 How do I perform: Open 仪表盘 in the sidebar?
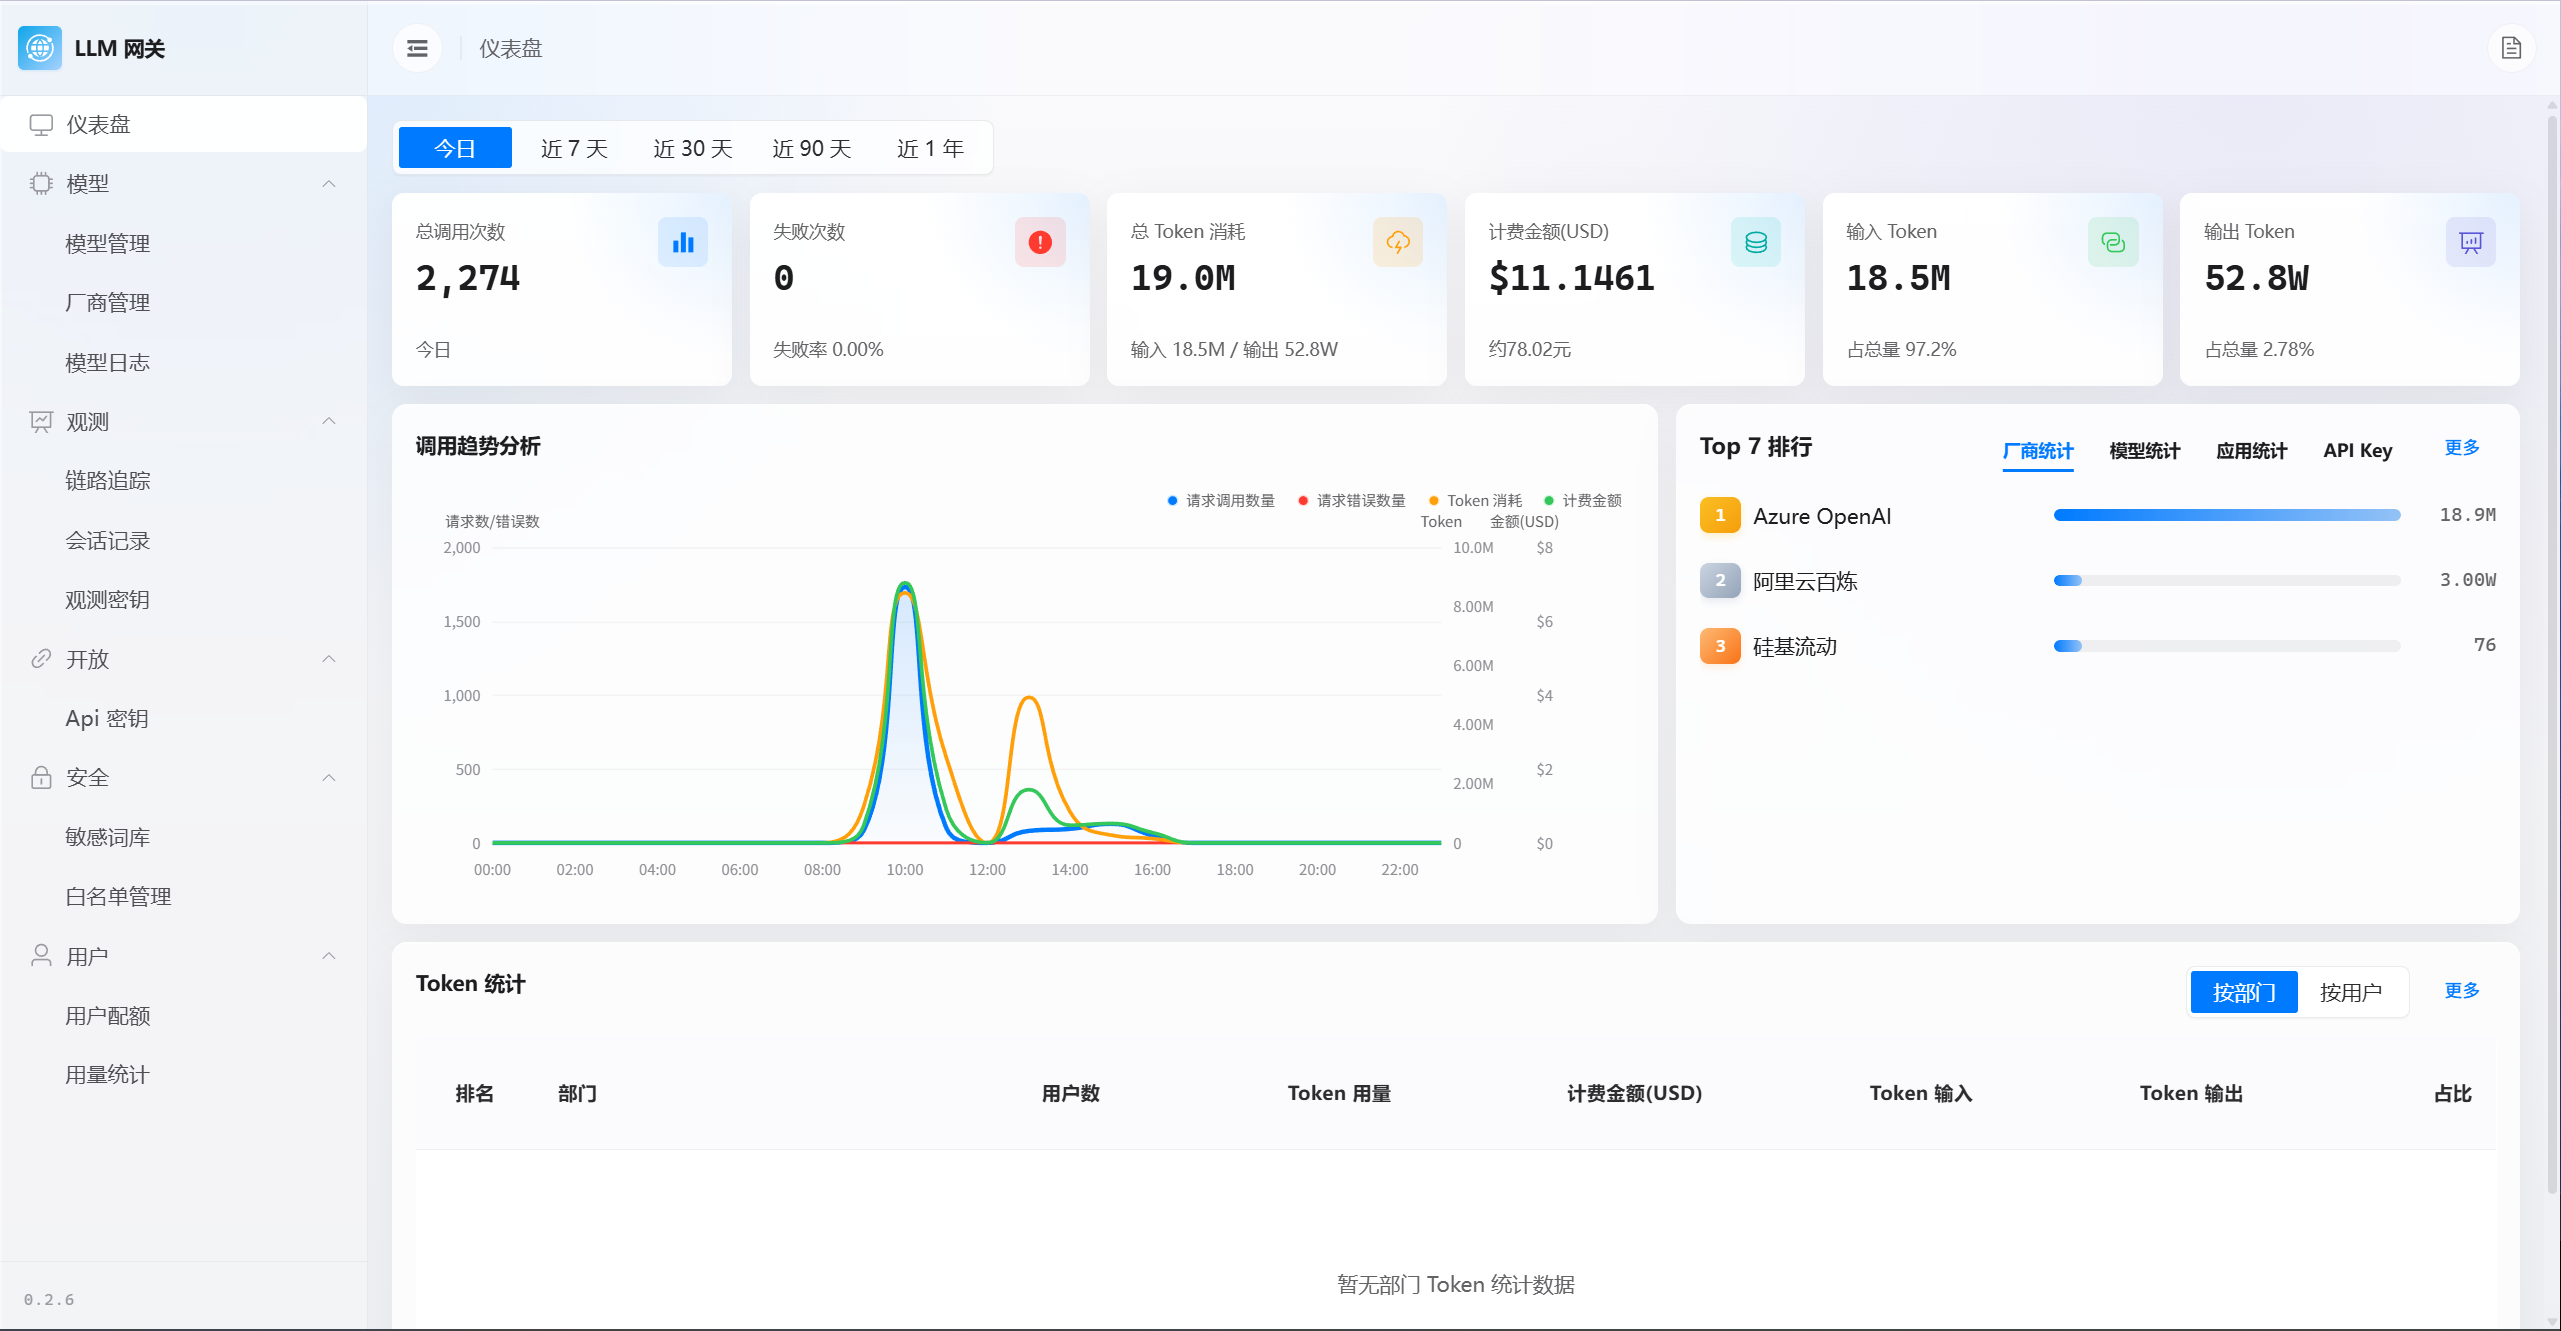point(184,124)
